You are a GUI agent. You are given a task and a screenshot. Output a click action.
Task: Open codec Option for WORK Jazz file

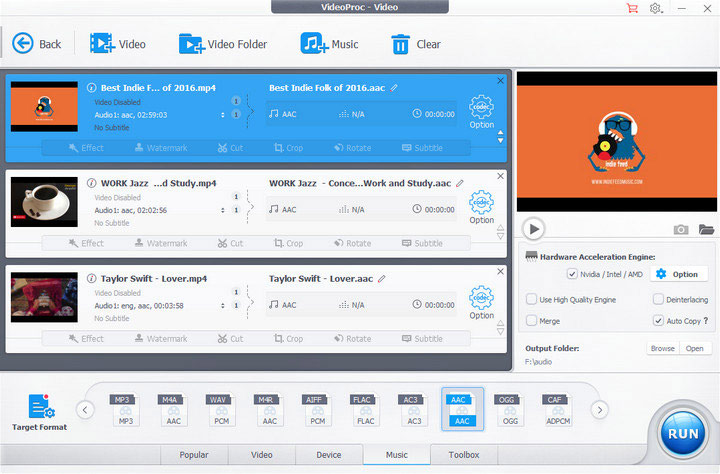[481, 207]
